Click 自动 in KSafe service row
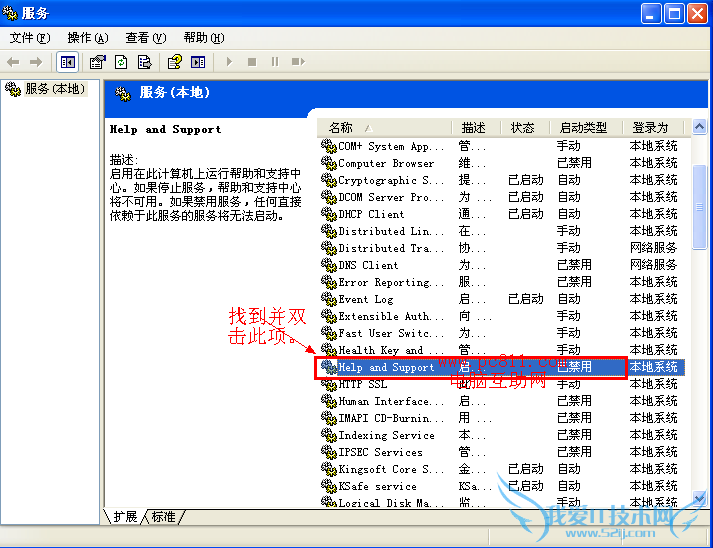 coord(568,486)
